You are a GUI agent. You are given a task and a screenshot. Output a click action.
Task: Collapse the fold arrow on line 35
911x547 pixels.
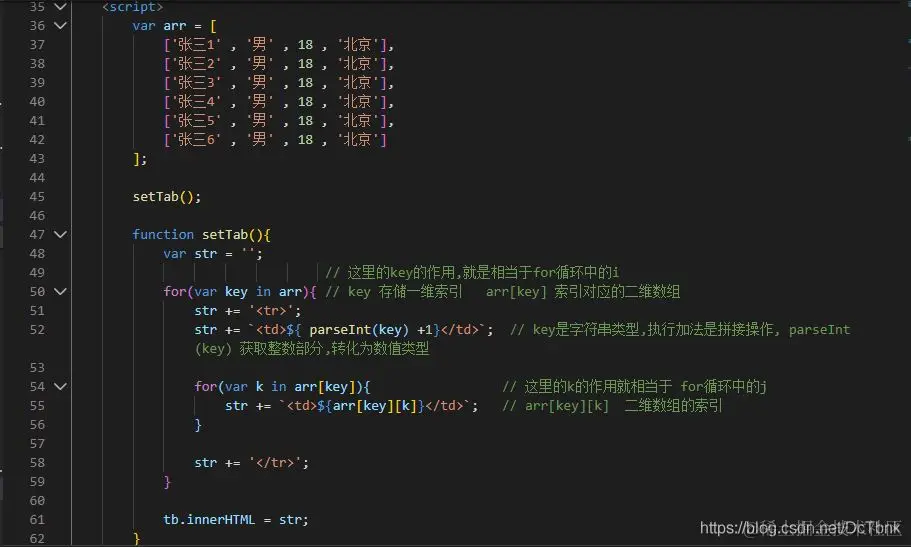60,7
